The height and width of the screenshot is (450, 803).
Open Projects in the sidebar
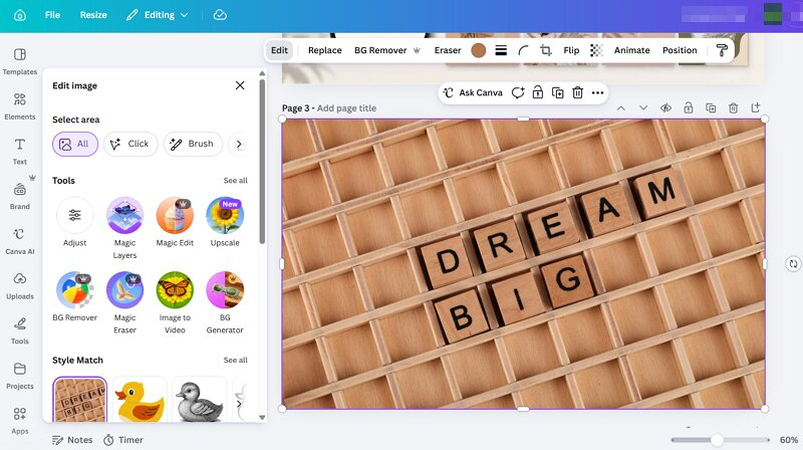click(x=19, y=376)
